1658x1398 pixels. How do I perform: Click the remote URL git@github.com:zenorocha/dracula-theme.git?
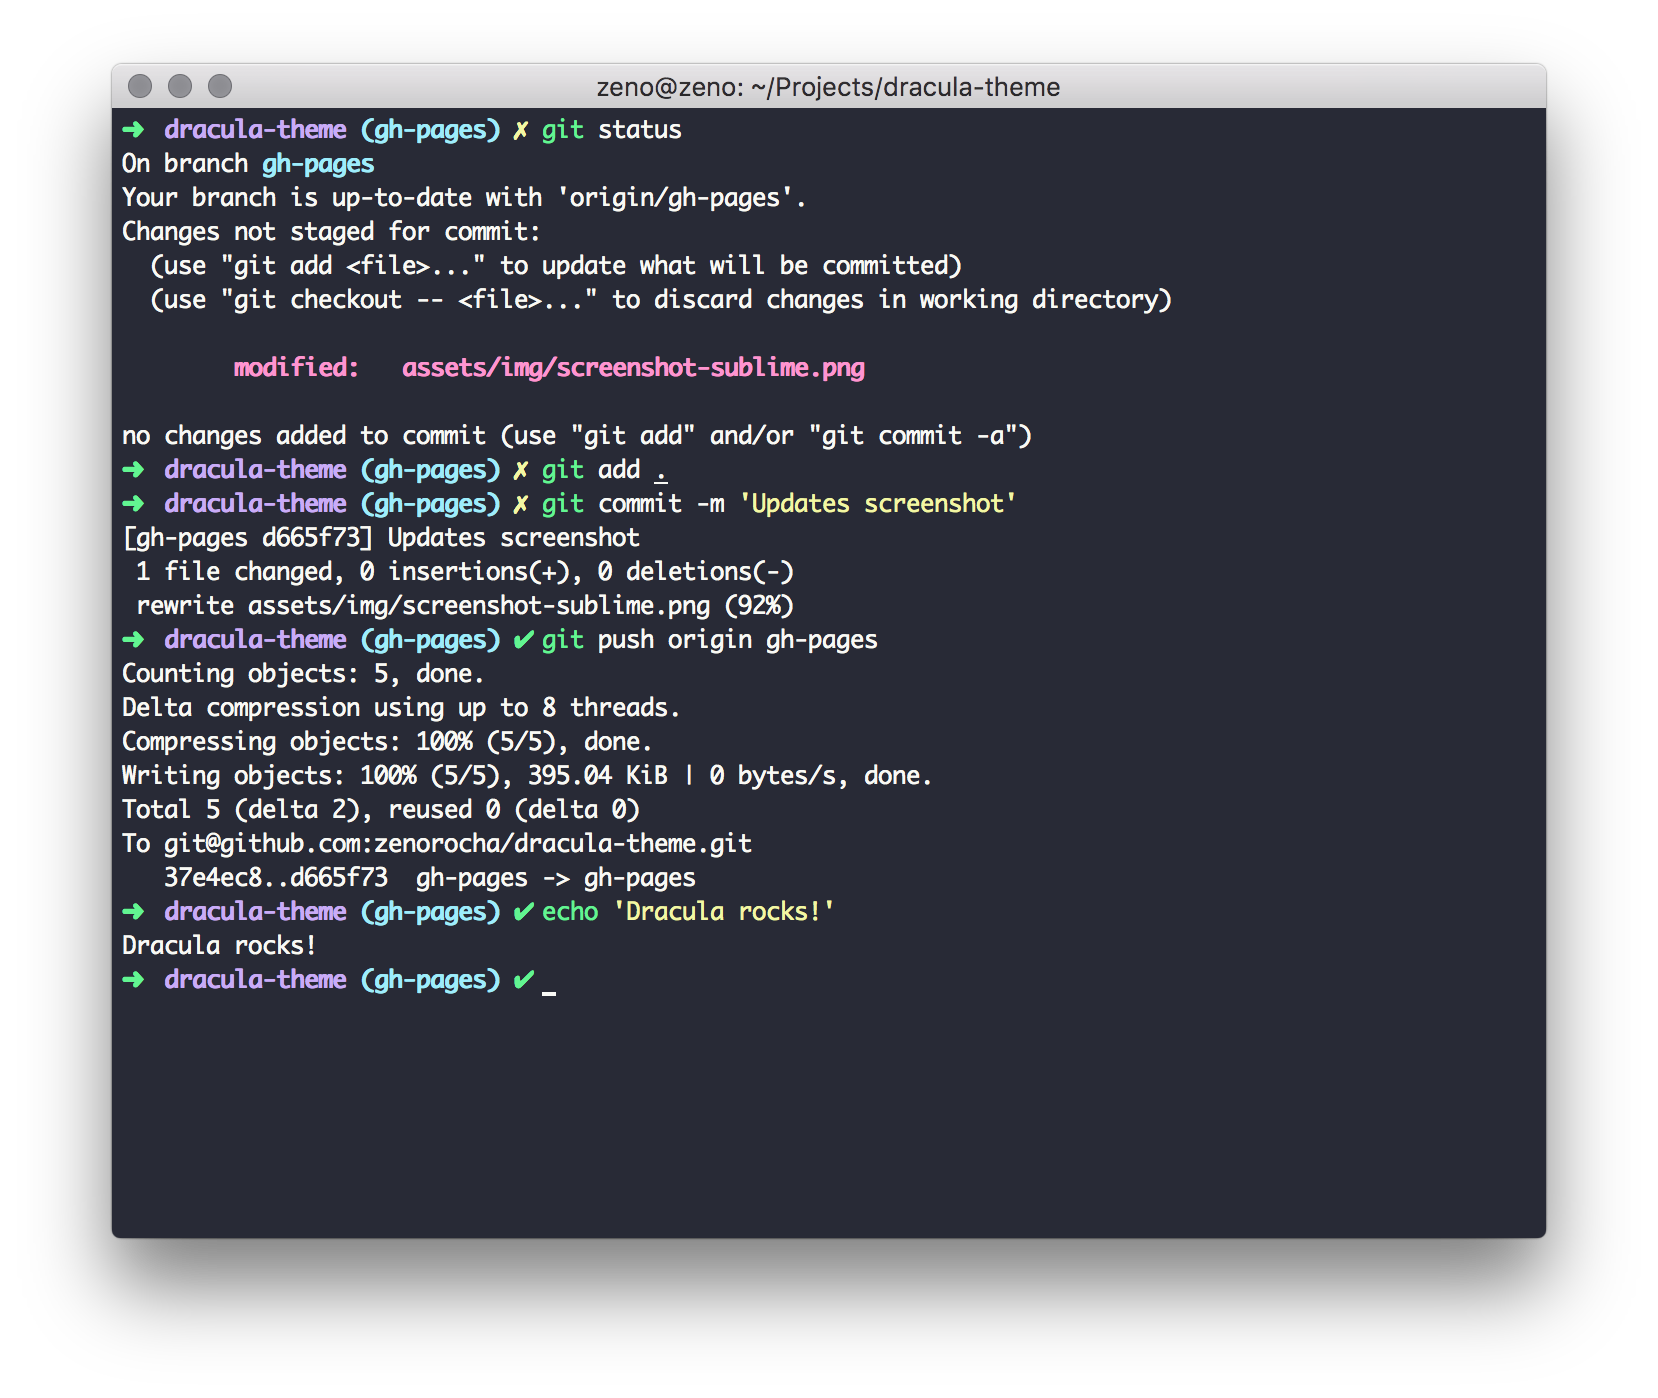pos(457,843)
